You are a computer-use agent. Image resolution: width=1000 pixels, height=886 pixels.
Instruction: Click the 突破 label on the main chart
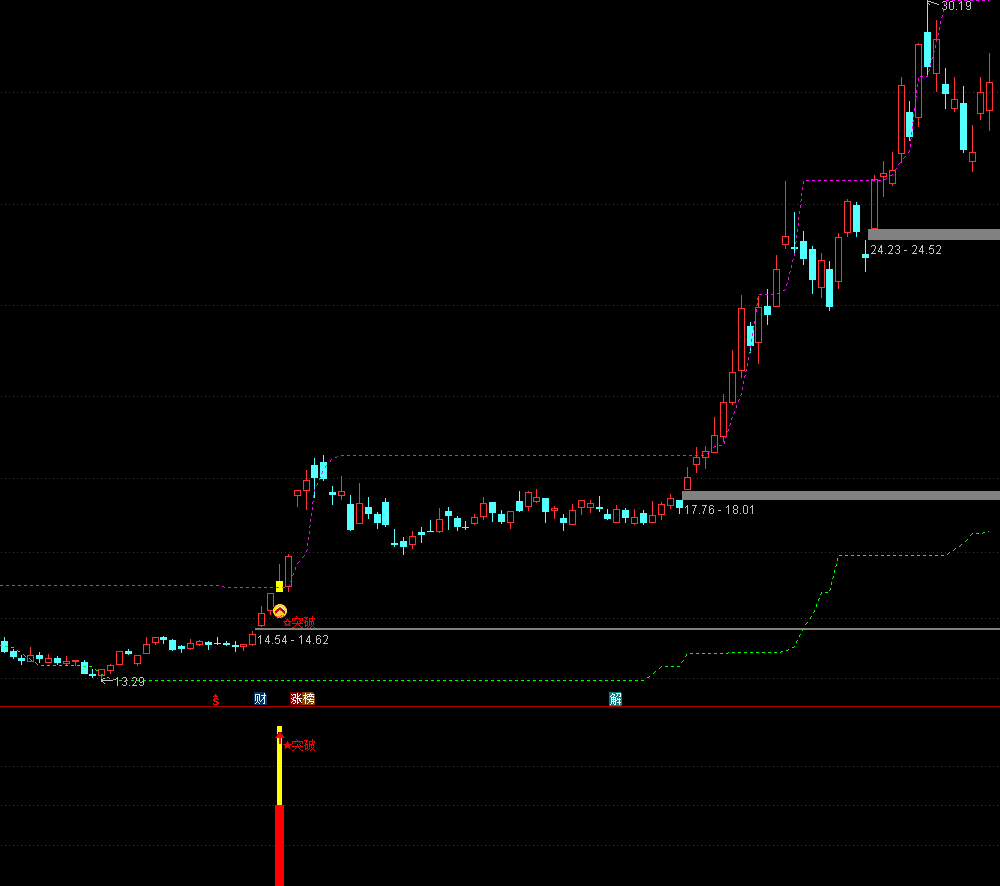299,622
